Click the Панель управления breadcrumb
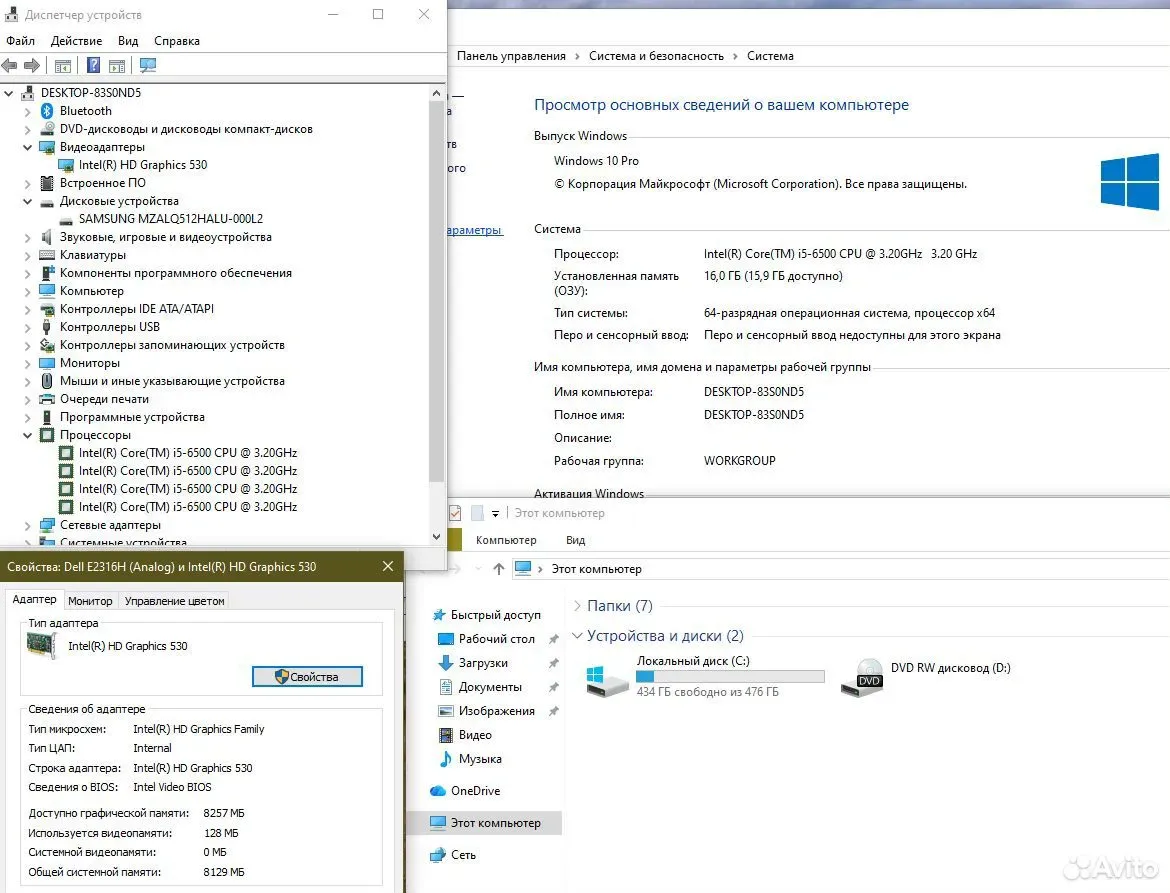The width and height of the screenshot is (1170, 893). point(511,56)
